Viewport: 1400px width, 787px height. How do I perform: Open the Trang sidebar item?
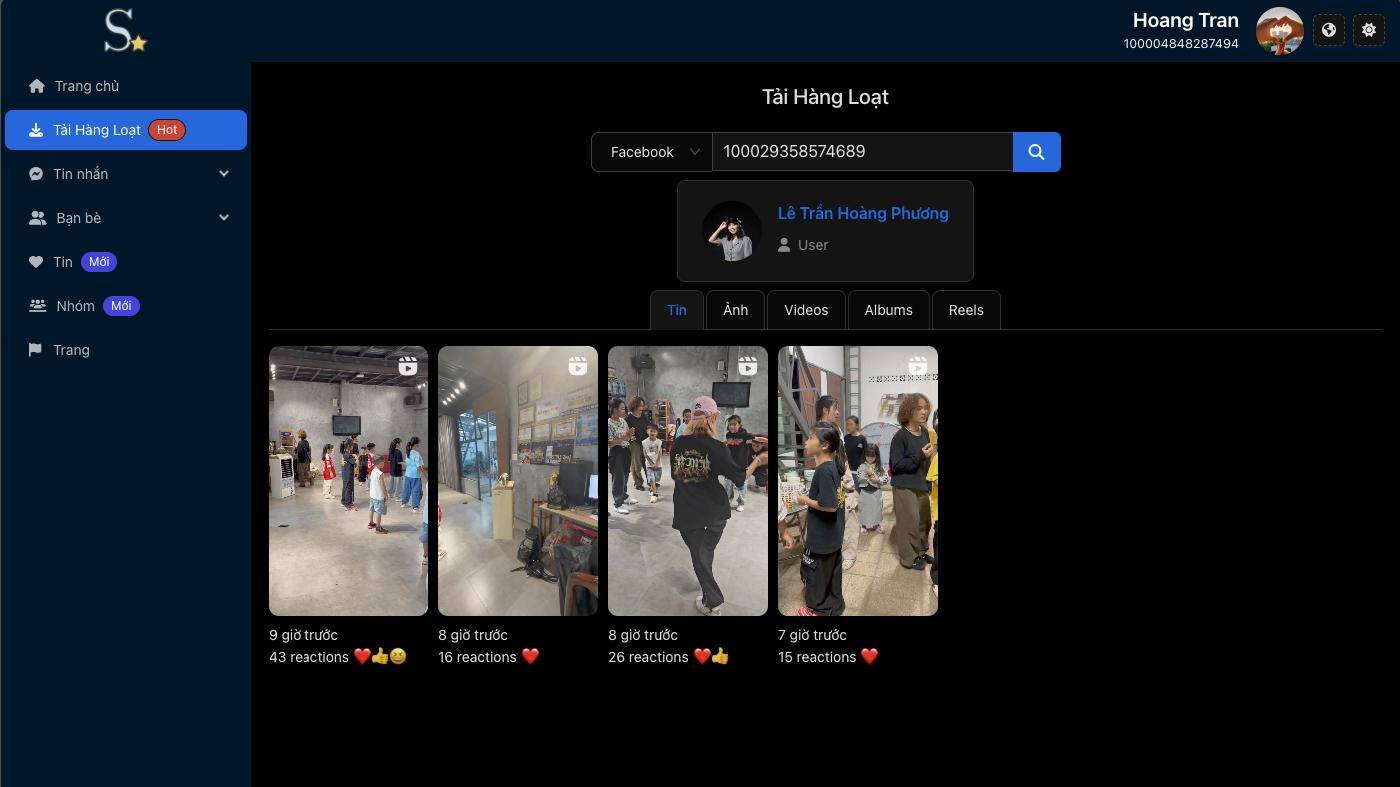126,350
